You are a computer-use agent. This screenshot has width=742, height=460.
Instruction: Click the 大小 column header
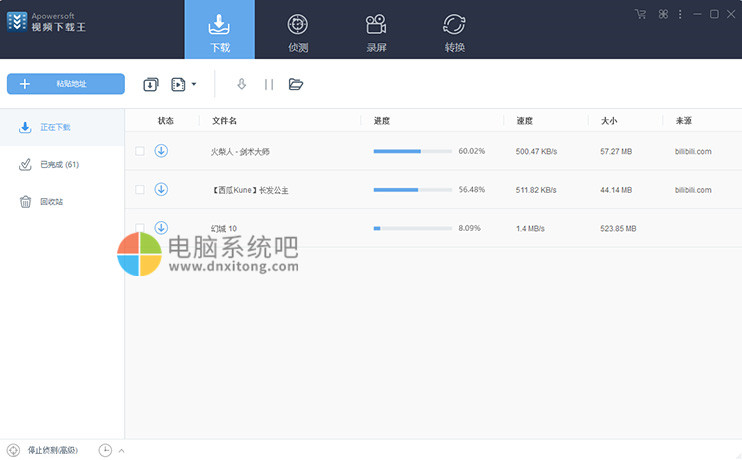click(609, 121)
